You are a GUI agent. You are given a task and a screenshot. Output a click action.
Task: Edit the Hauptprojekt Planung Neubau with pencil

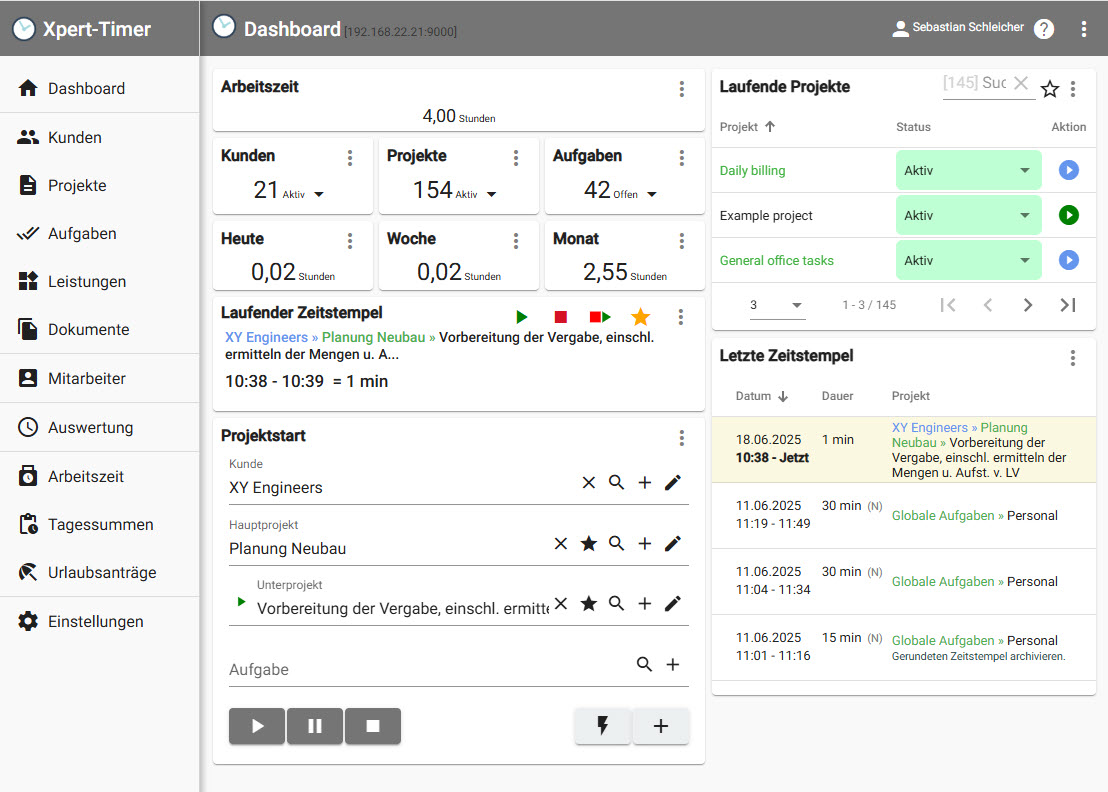pos(673,543)
